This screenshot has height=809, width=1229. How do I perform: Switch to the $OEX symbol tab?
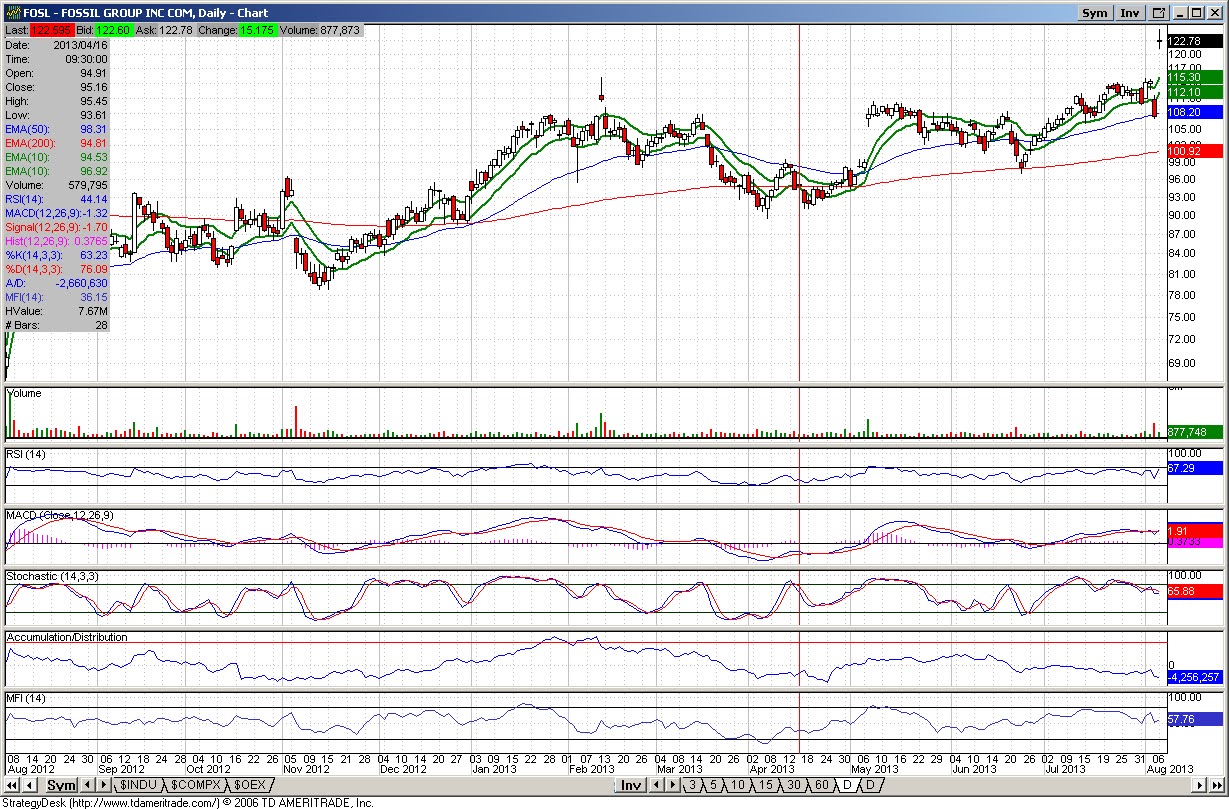coord(250,785)
